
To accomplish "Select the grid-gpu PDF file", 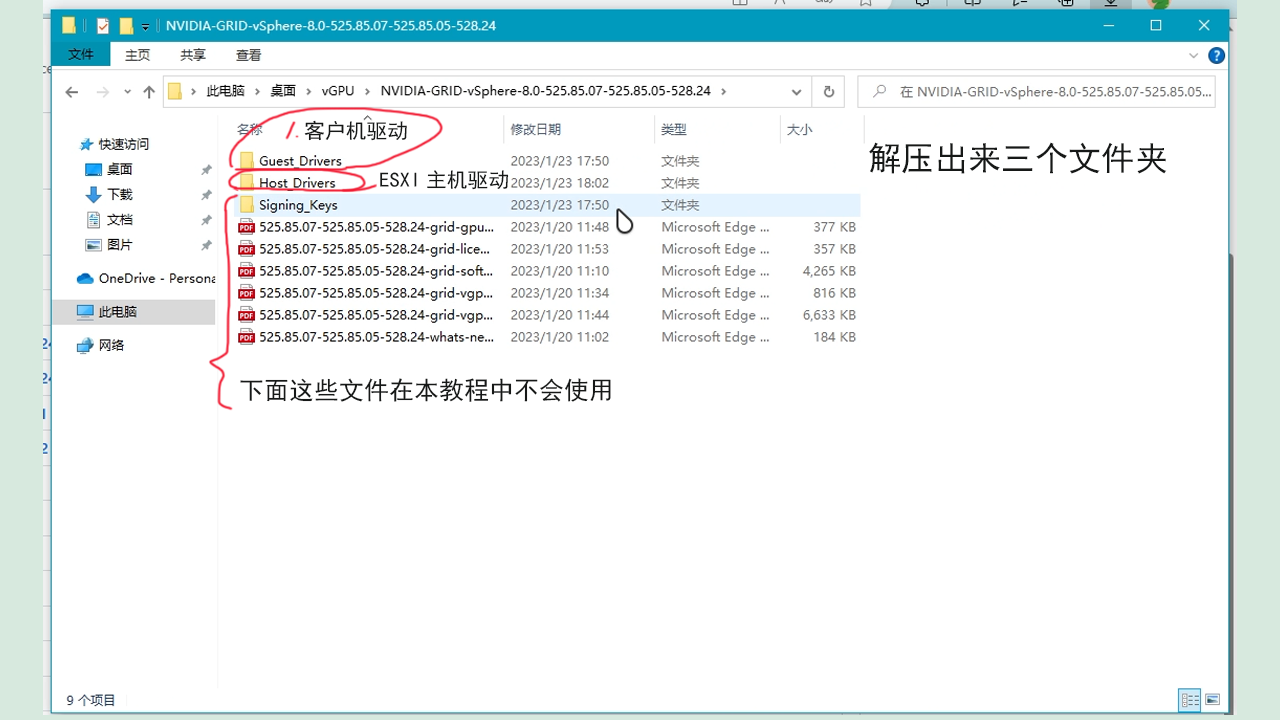I will [x=376, y=227].
